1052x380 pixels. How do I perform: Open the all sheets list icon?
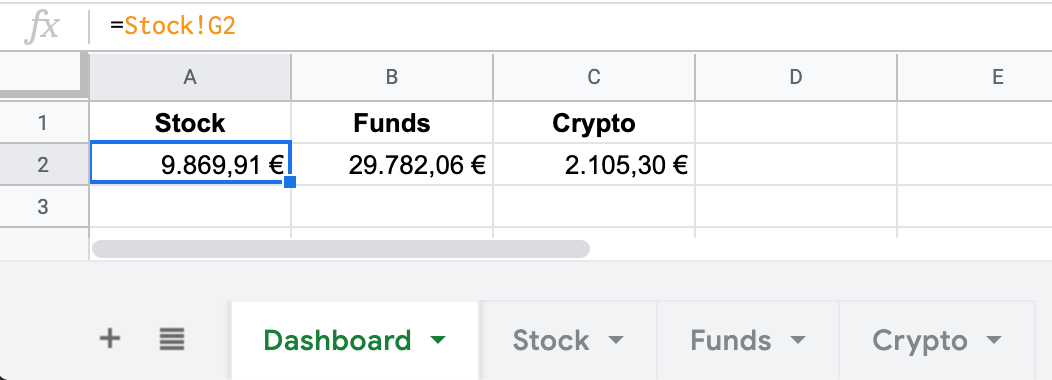click(x=172, y=338)
